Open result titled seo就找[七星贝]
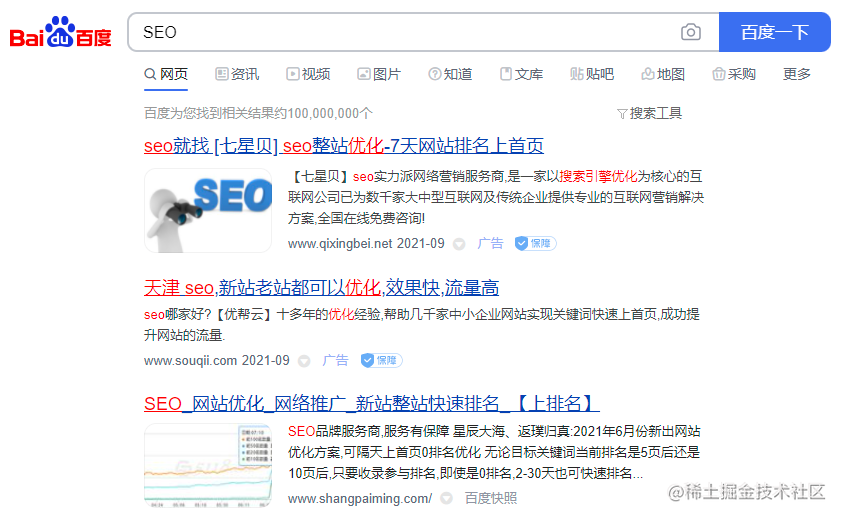This screenshot has width=842, height=518. point(344,145)
